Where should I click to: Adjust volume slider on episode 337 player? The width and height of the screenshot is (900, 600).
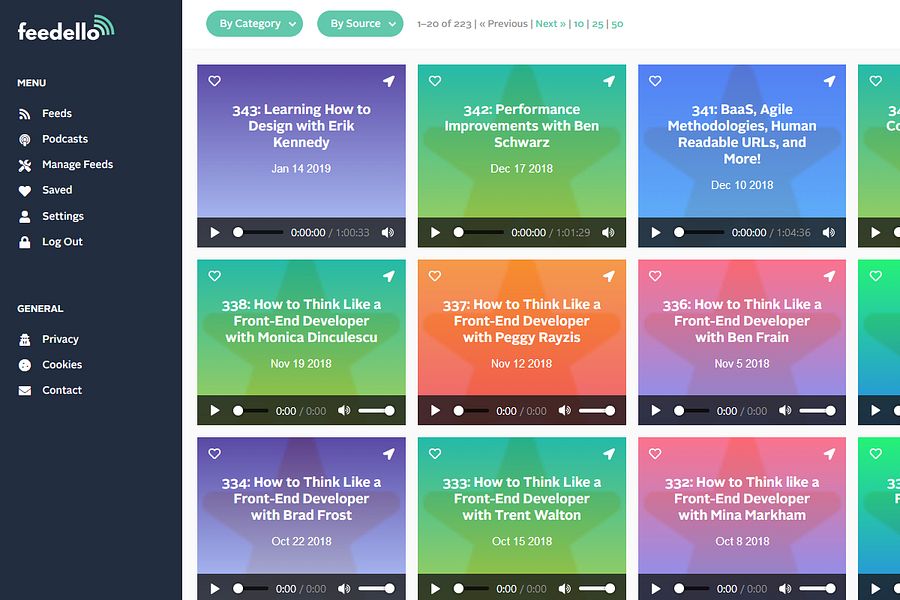597,411
